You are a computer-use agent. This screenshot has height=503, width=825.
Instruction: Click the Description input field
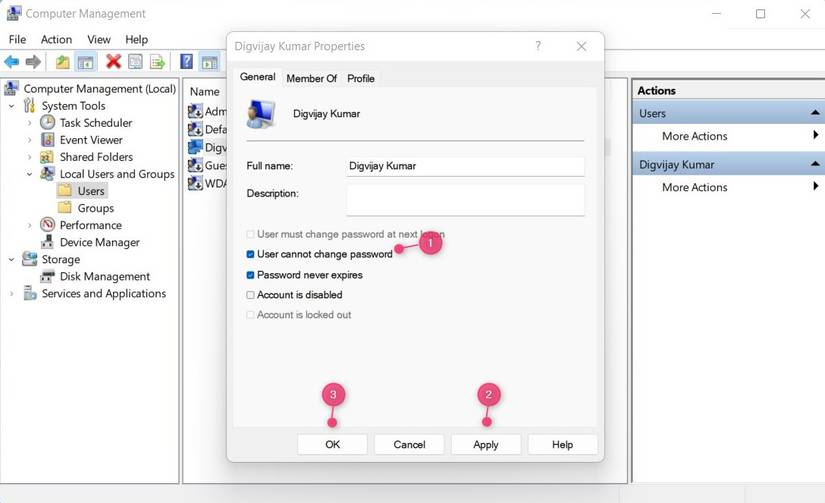(x=465, y=200)
